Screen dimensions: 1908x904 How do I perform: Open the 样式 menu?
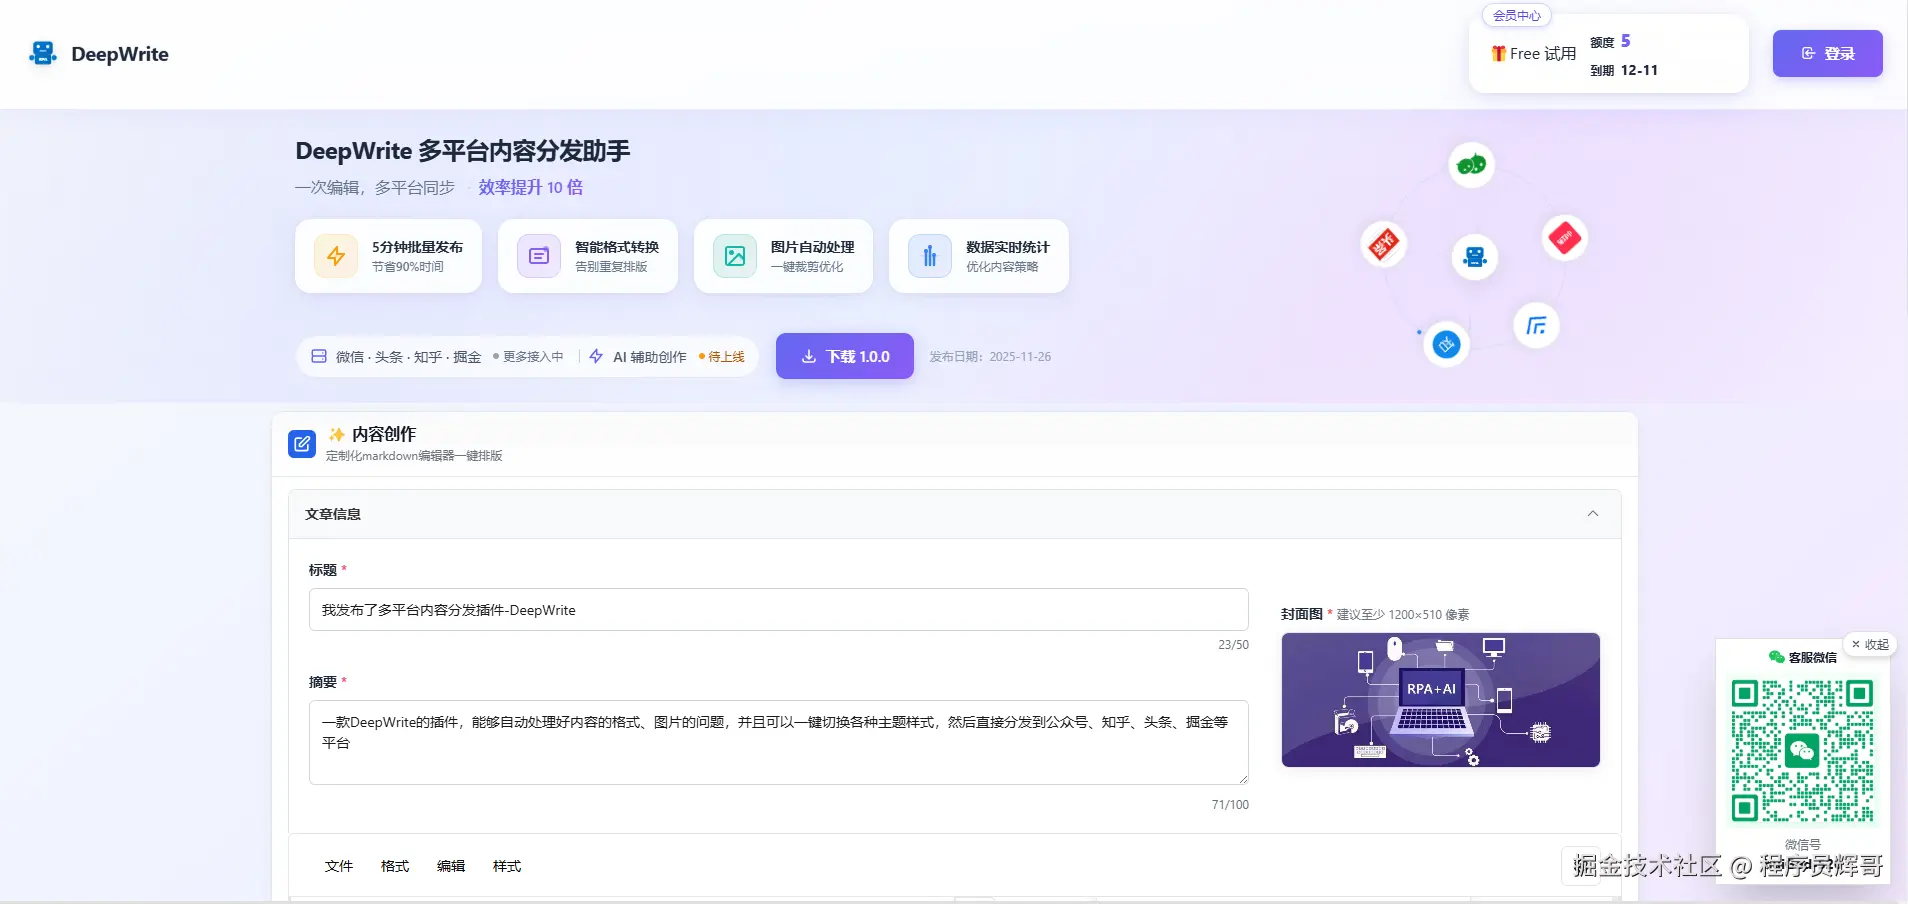click(507, 866)
